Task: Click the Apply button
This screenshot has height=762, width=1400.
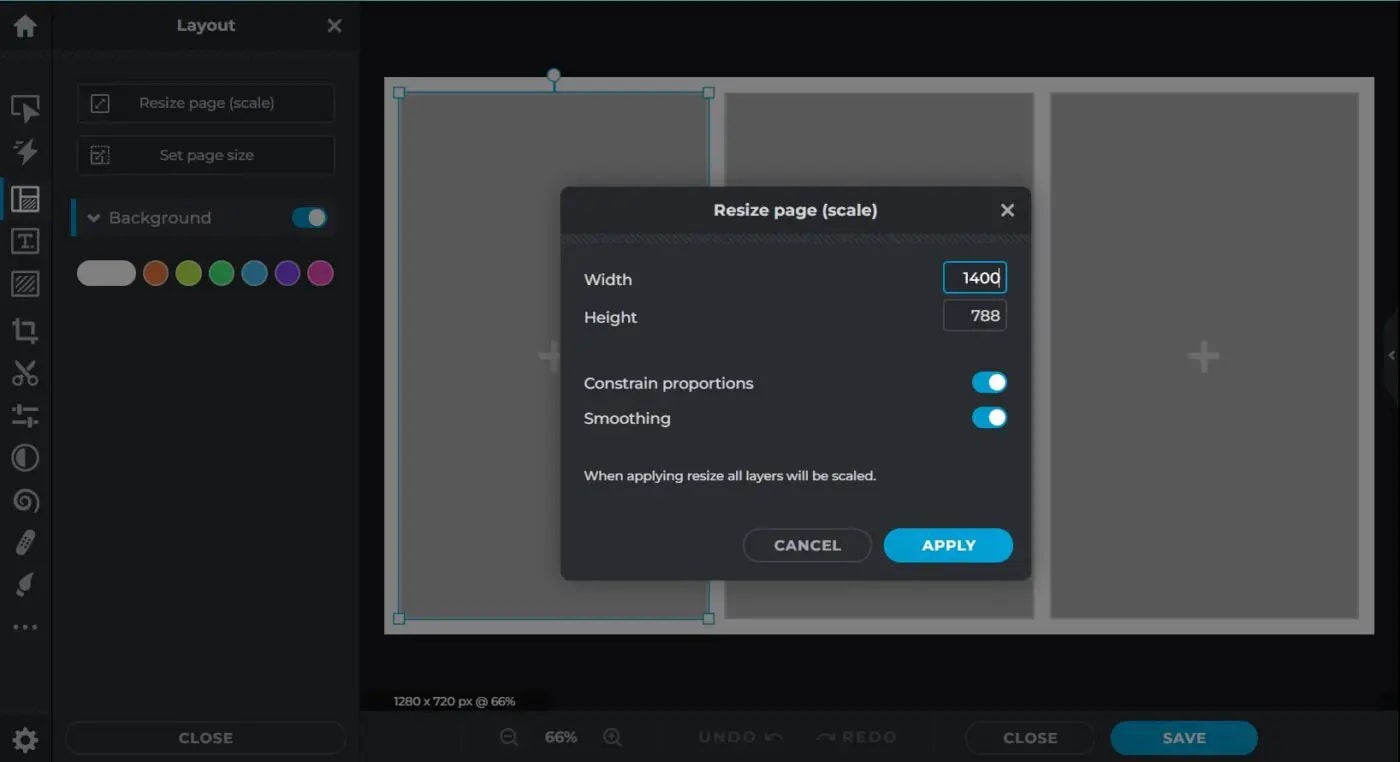Action: pos(948,545)
